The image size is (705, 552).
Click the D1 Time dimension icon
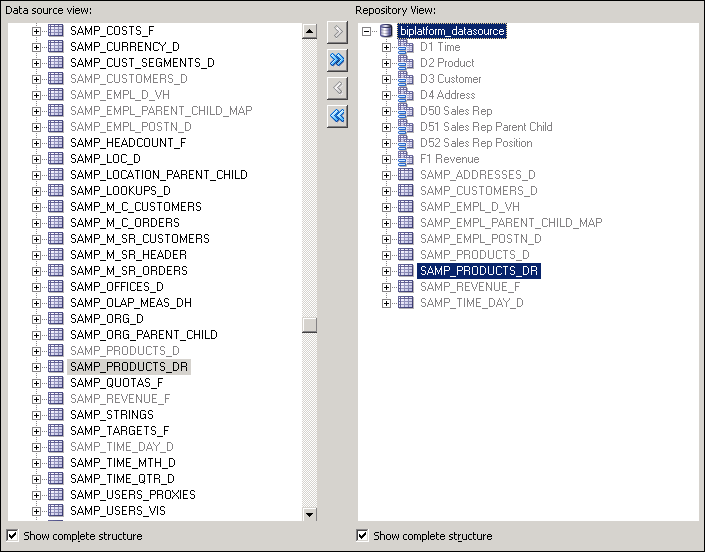pos(406,47)
